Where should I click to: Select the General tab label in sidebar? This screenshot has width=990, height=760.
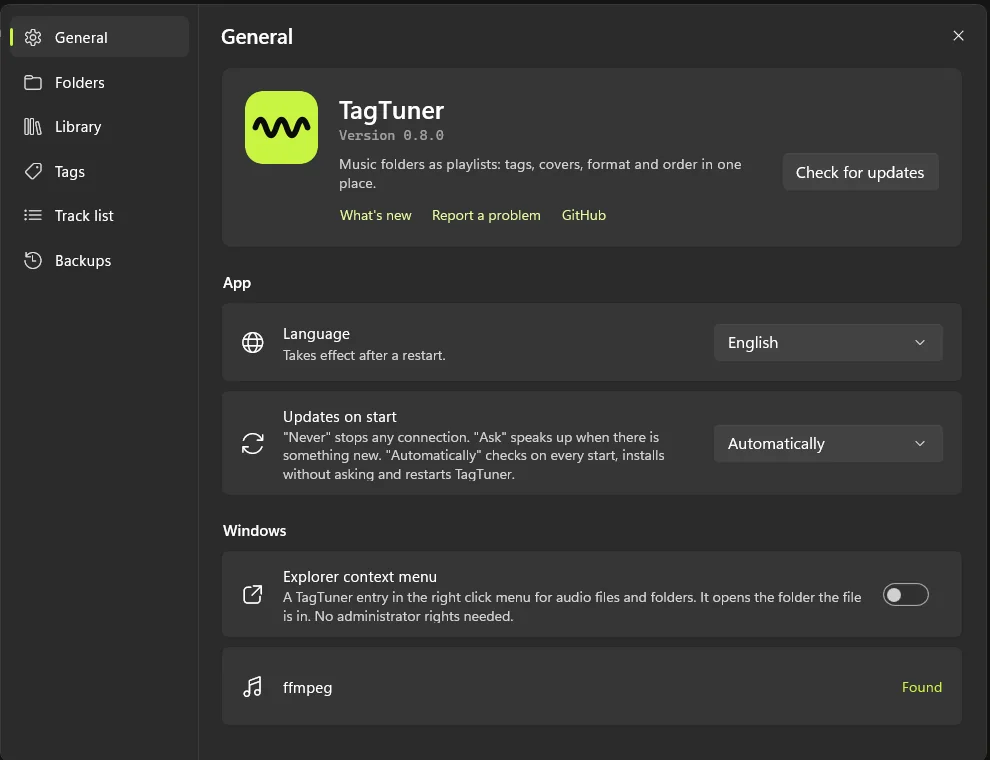tap(81, 38)
